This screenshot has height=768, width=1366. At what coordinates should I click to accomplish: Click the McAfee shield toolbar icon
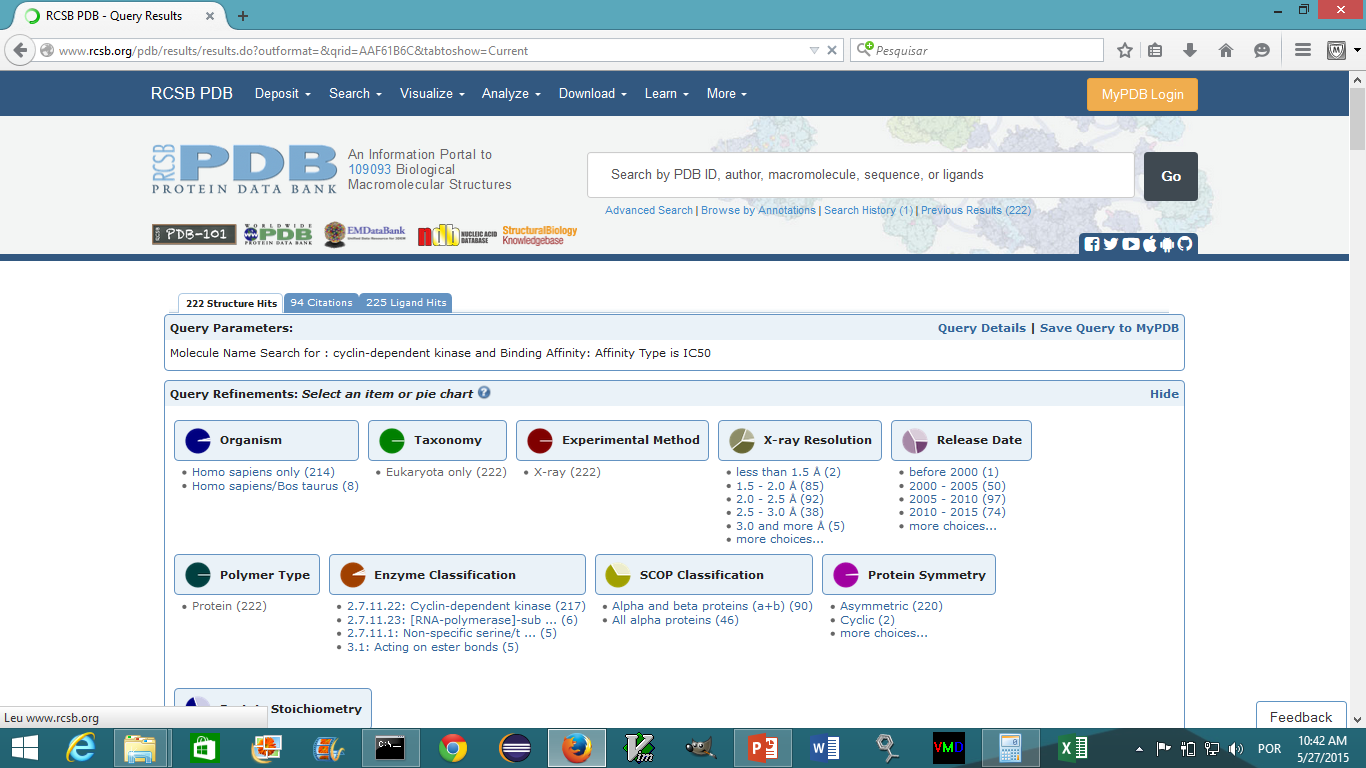click(1336, 50)
